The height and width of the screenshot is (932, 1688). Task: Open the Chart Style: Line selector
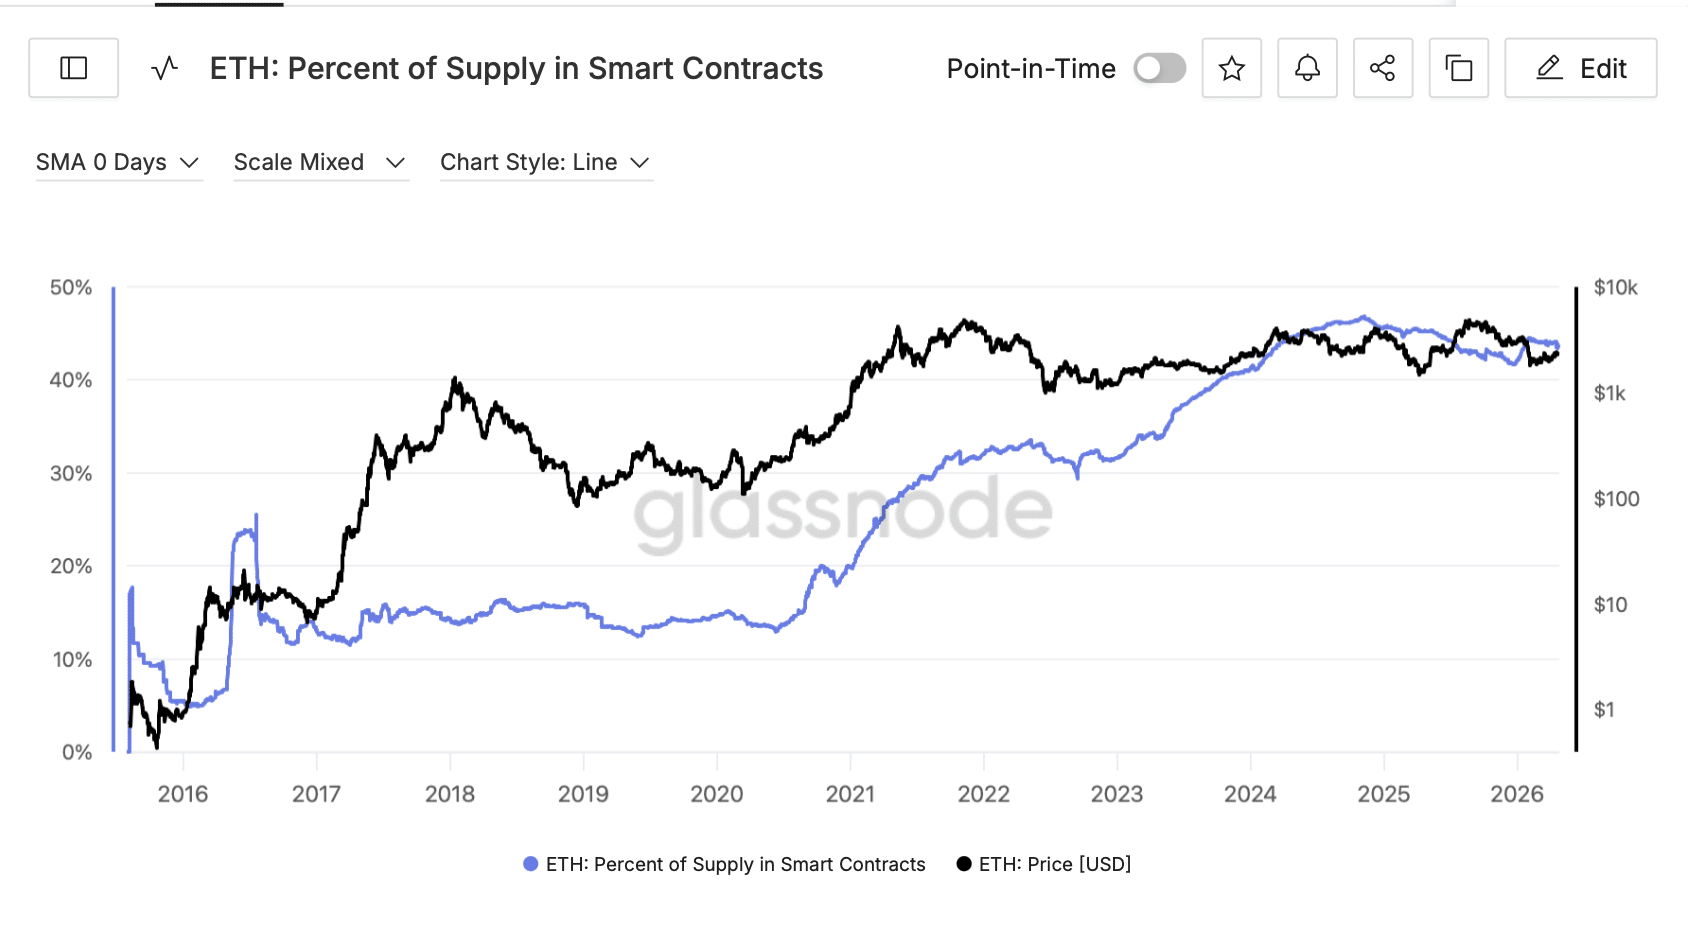(546, 162)
